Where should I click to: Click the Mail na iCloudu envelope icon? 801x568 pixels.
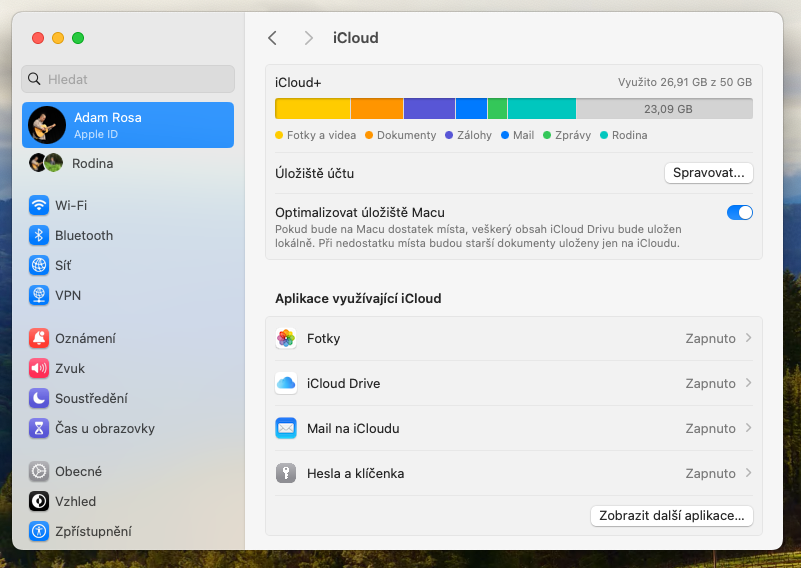[x=286, y=429]
